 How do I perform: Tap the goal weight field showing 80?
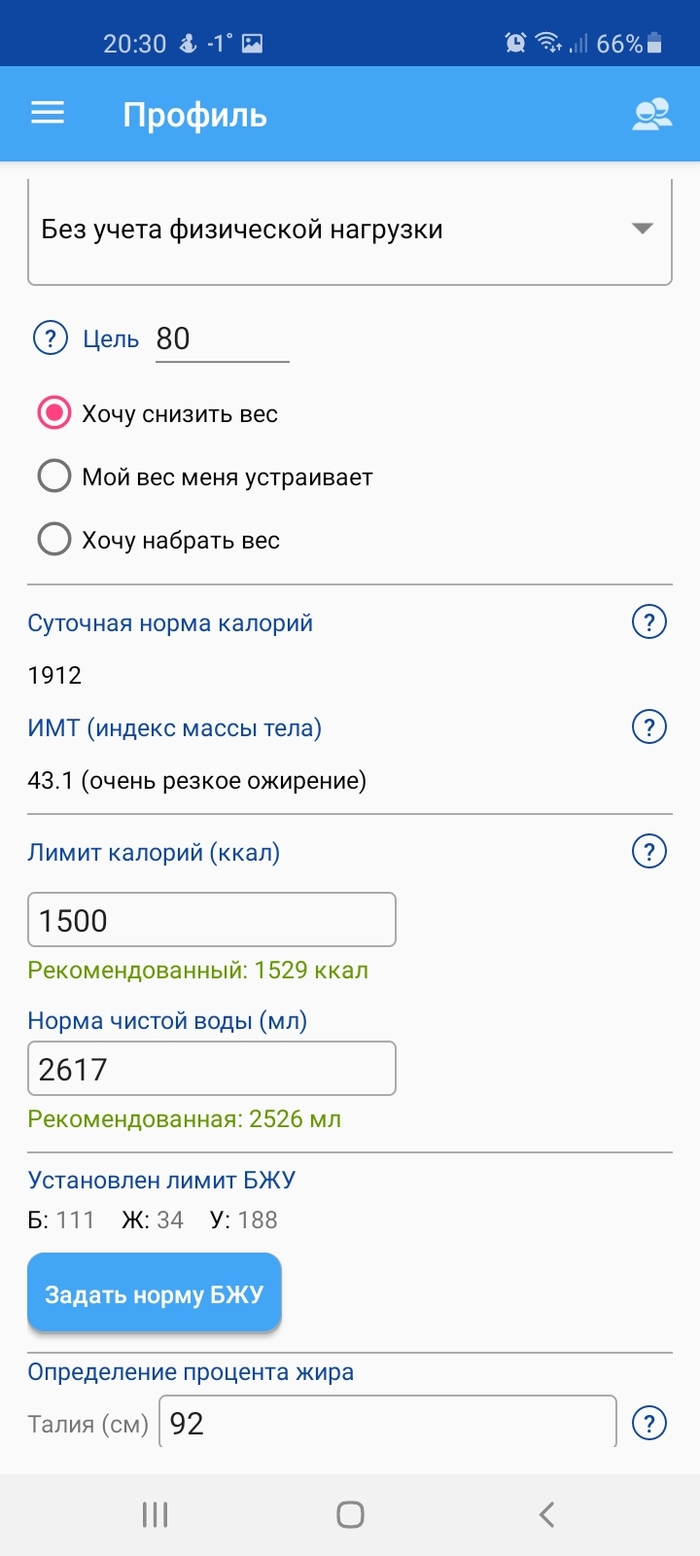(221, 339)
